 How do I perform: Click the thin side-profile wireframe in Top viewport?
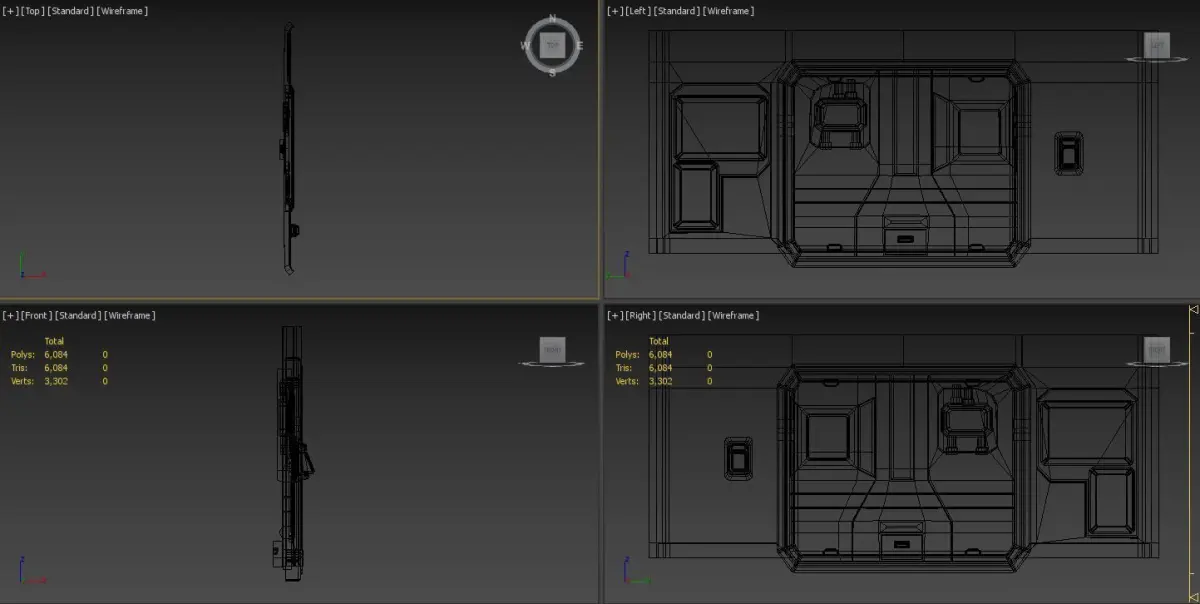(x=288, y=149)
